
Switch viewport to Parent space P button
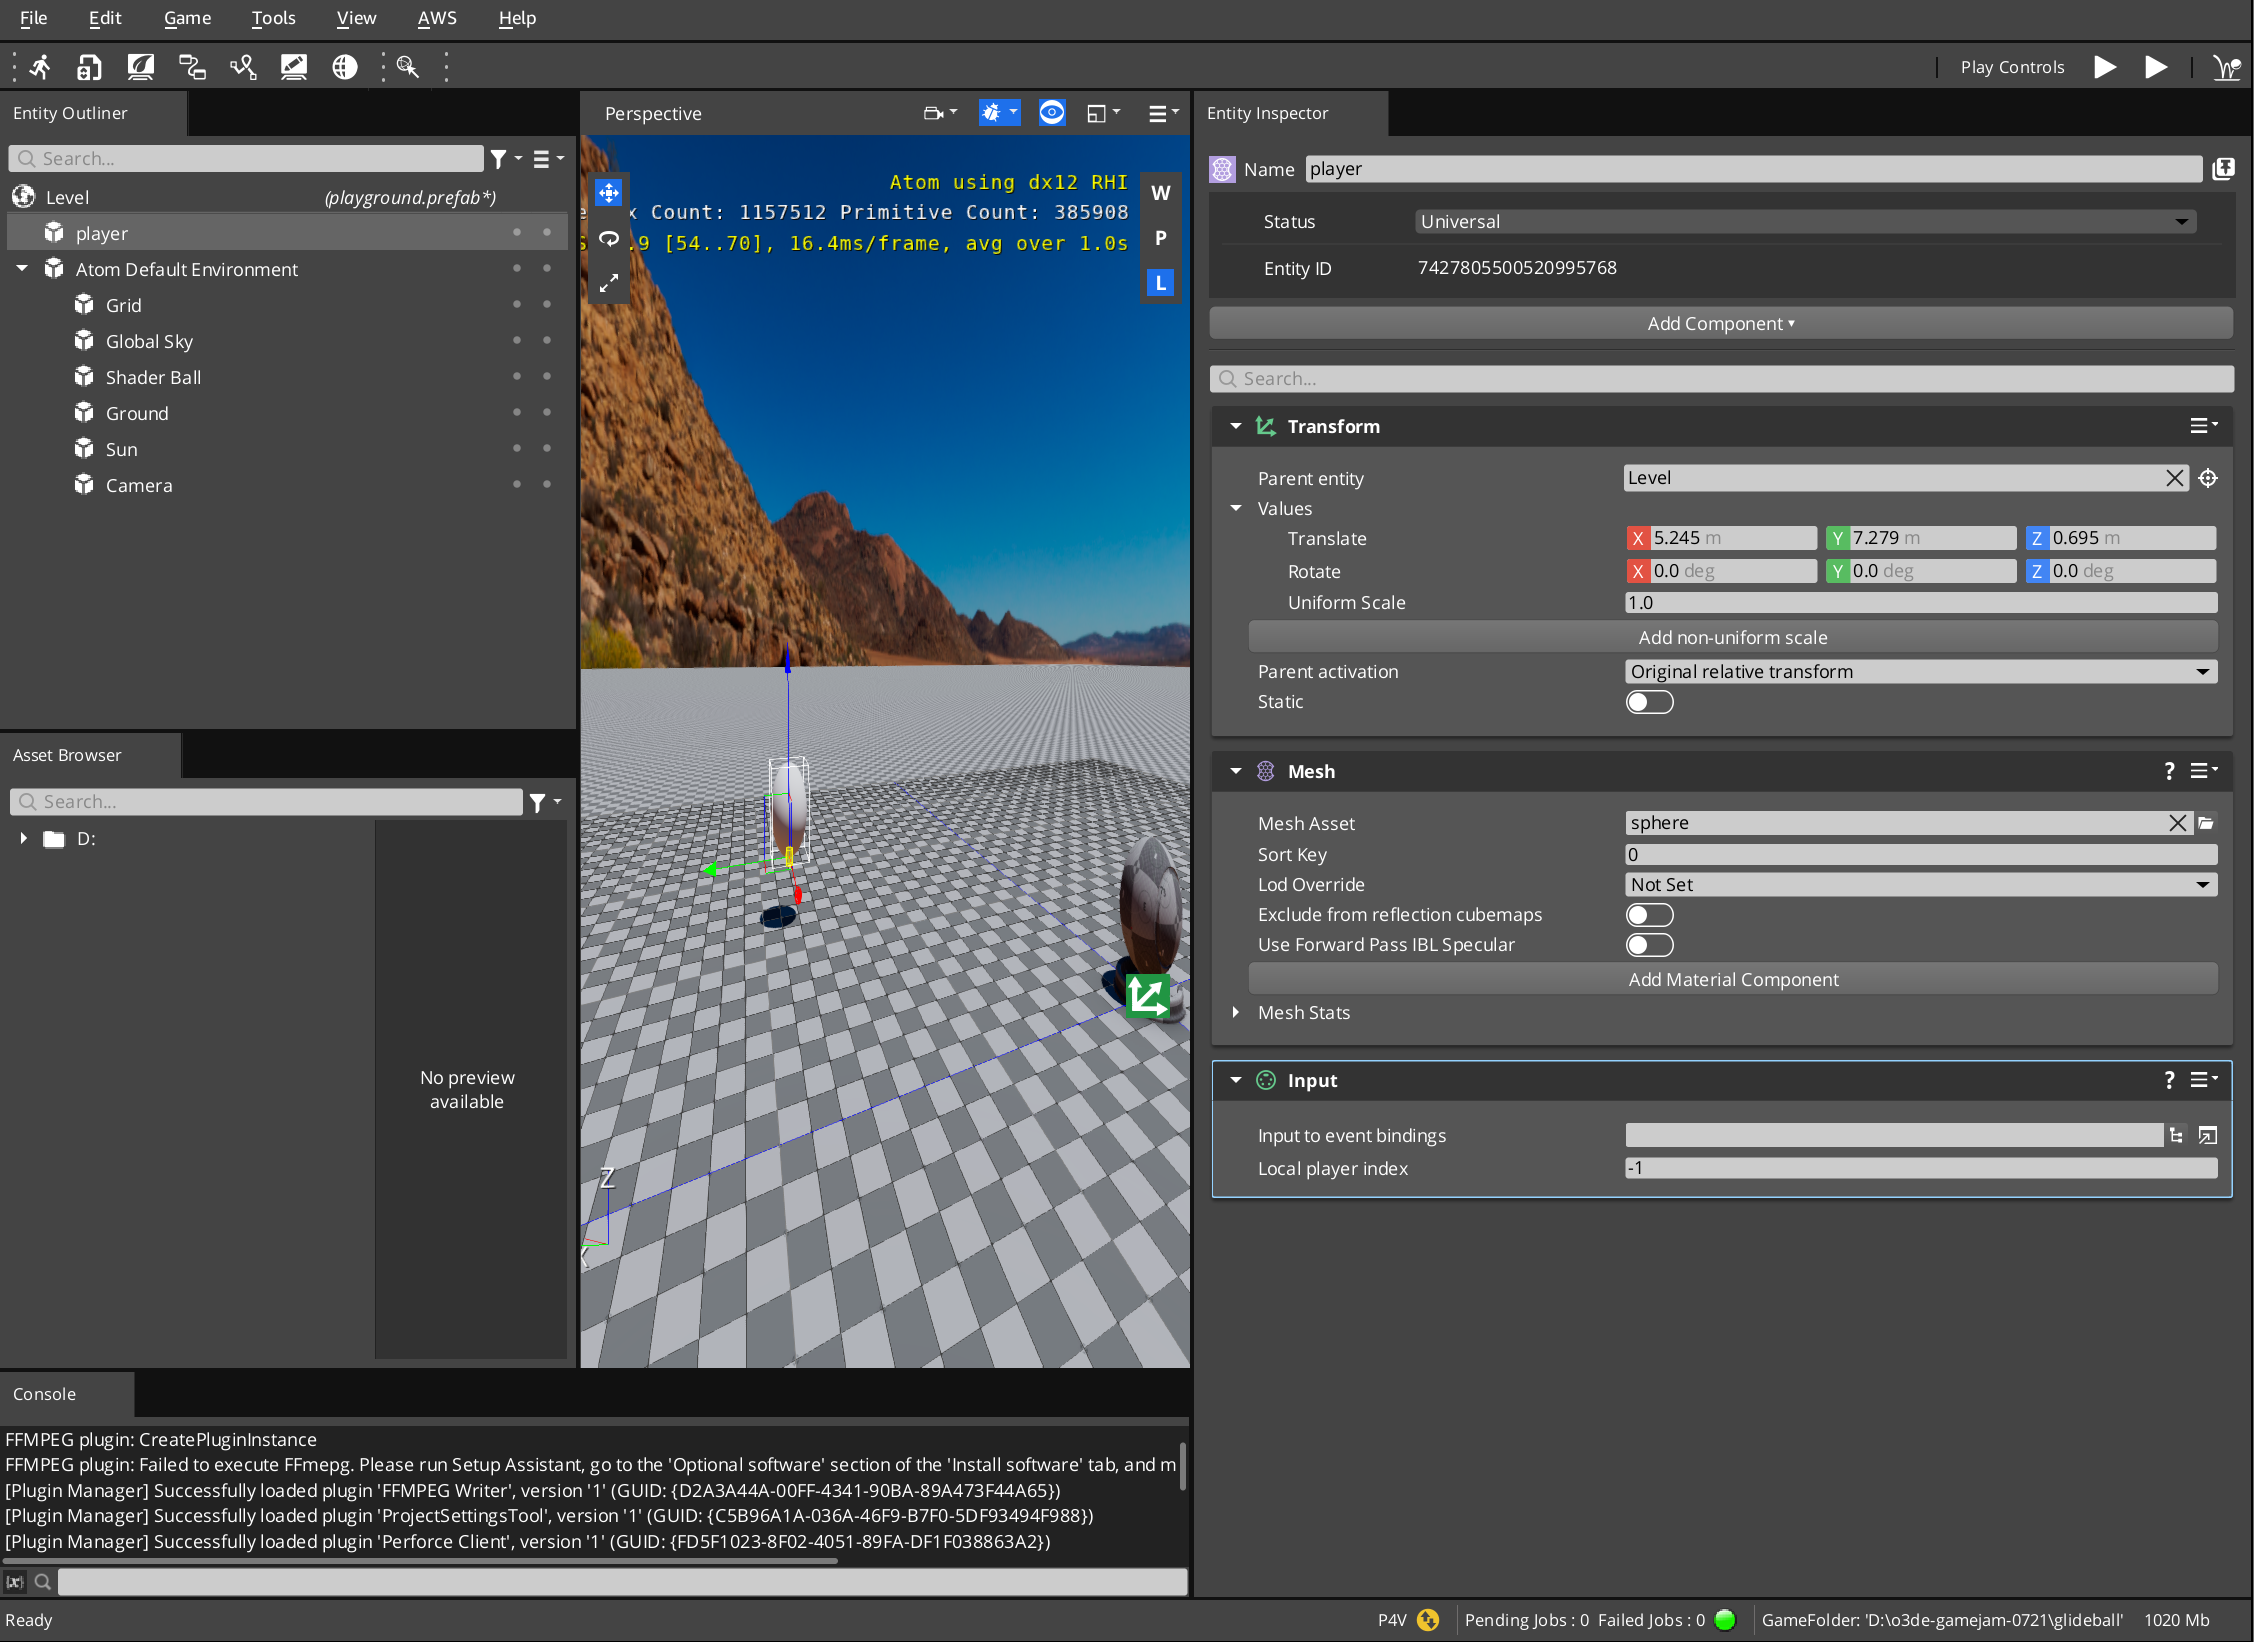coord(1160,238)
